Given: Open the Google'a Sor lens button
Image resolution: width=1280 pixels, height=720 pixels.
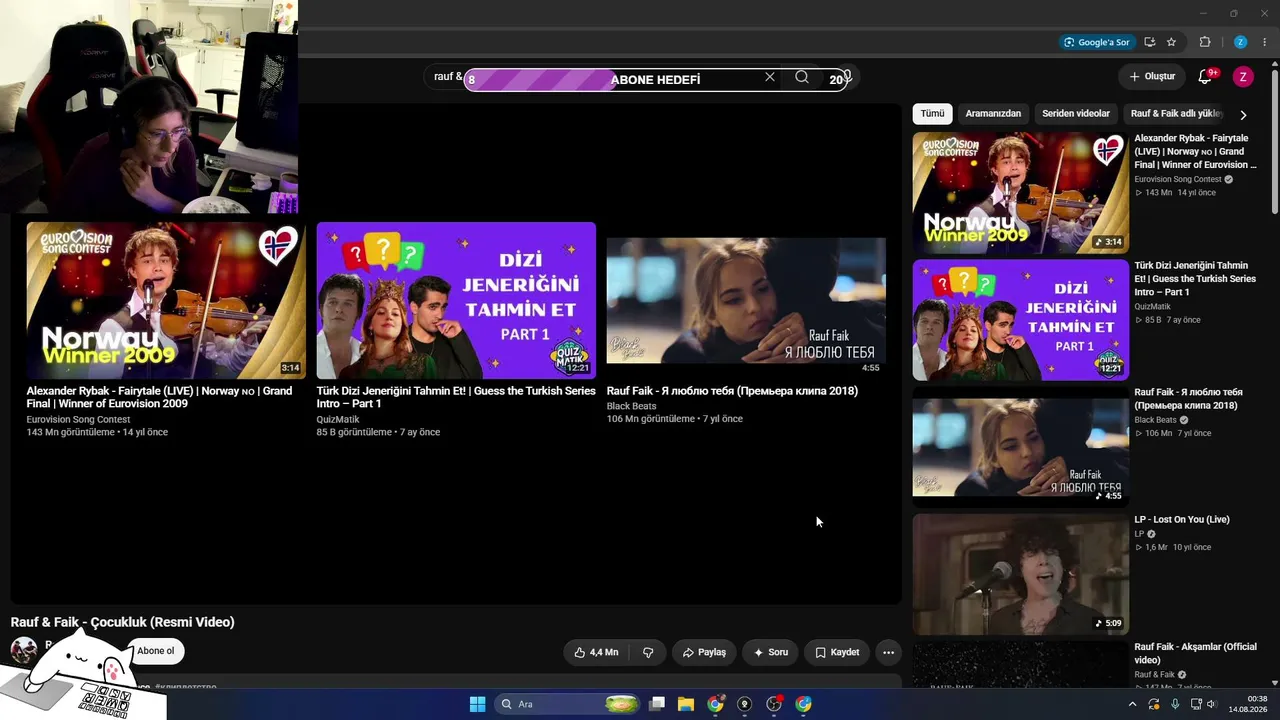Looking at the screenshot, I should click(1097, 42).
